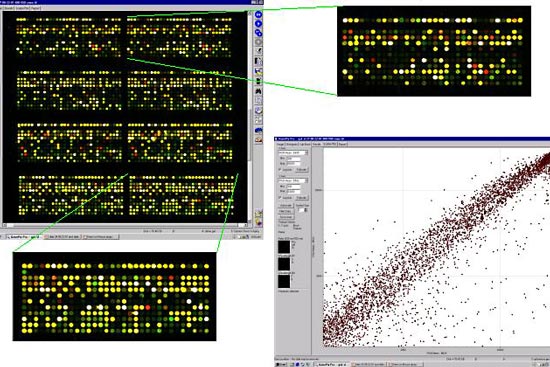Viewport: 550px width, 367px height.
Task: Click the topmost of three stacked buttons below Y Axis
Action: tap(286, 205)
